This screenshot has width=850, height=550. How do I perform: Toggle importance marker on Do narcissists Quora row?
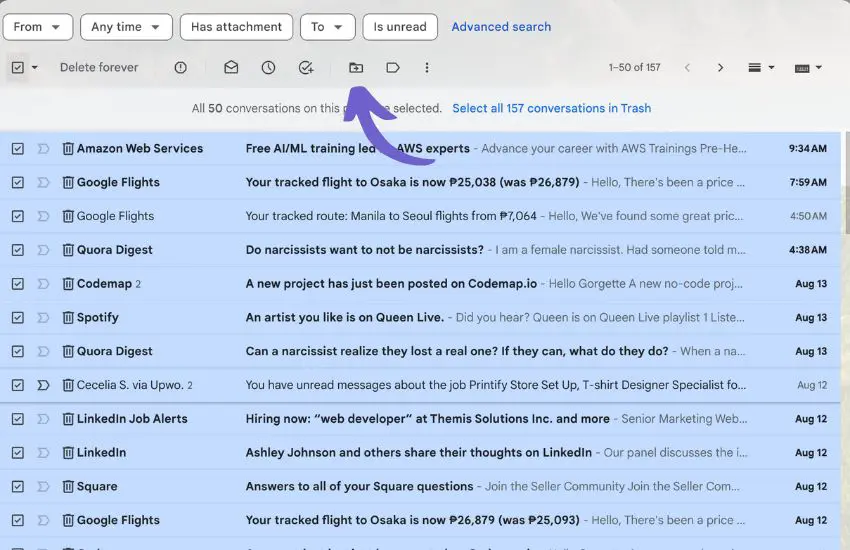[x=43, y=250]
